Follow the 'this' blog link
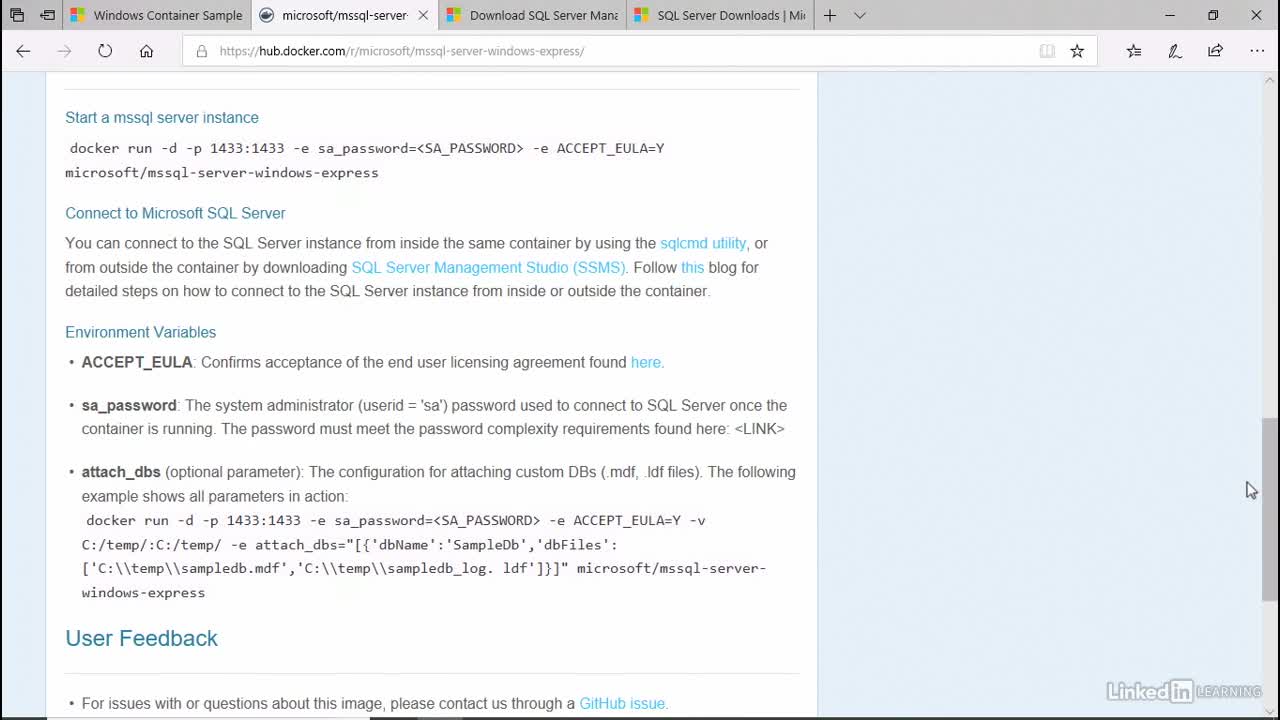 click(x=692, y=267)
